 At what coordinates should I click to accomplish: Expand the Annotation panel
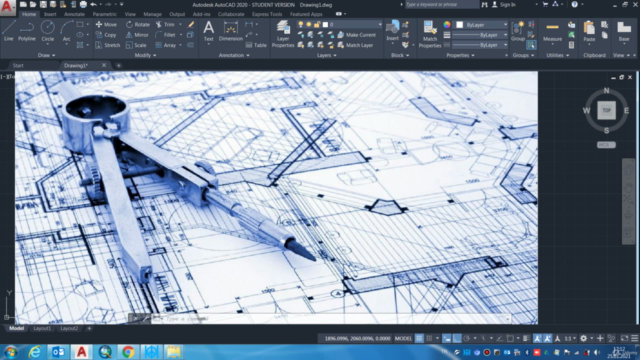[x=234, y=55]
